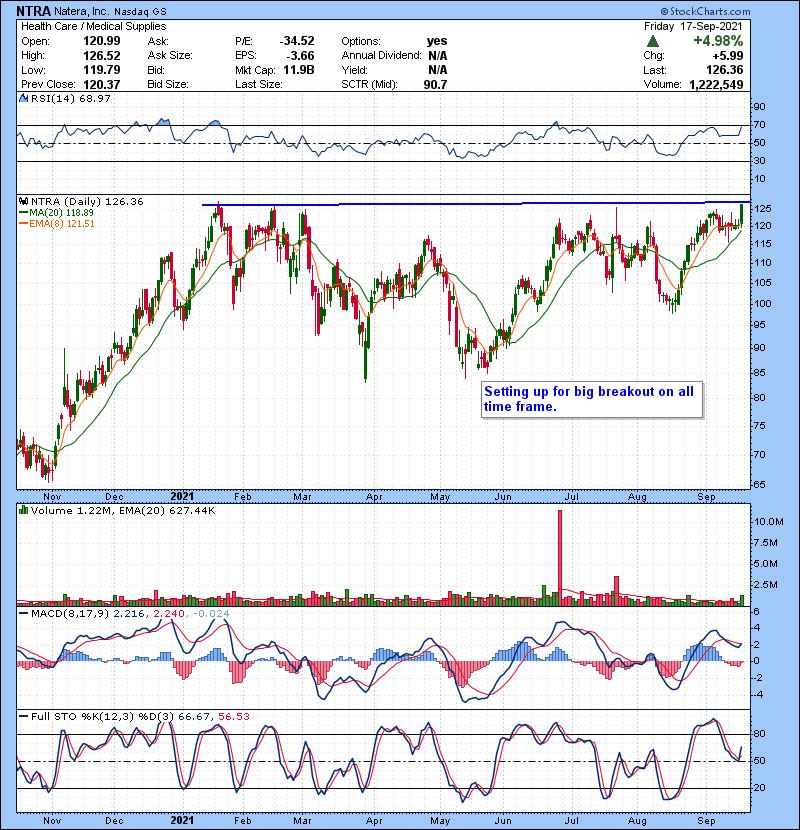Click the date Friday 17-Sep-2021
The height and width of the screenshot is (830, 800).
pyautogui.click(x=693, y=26)
